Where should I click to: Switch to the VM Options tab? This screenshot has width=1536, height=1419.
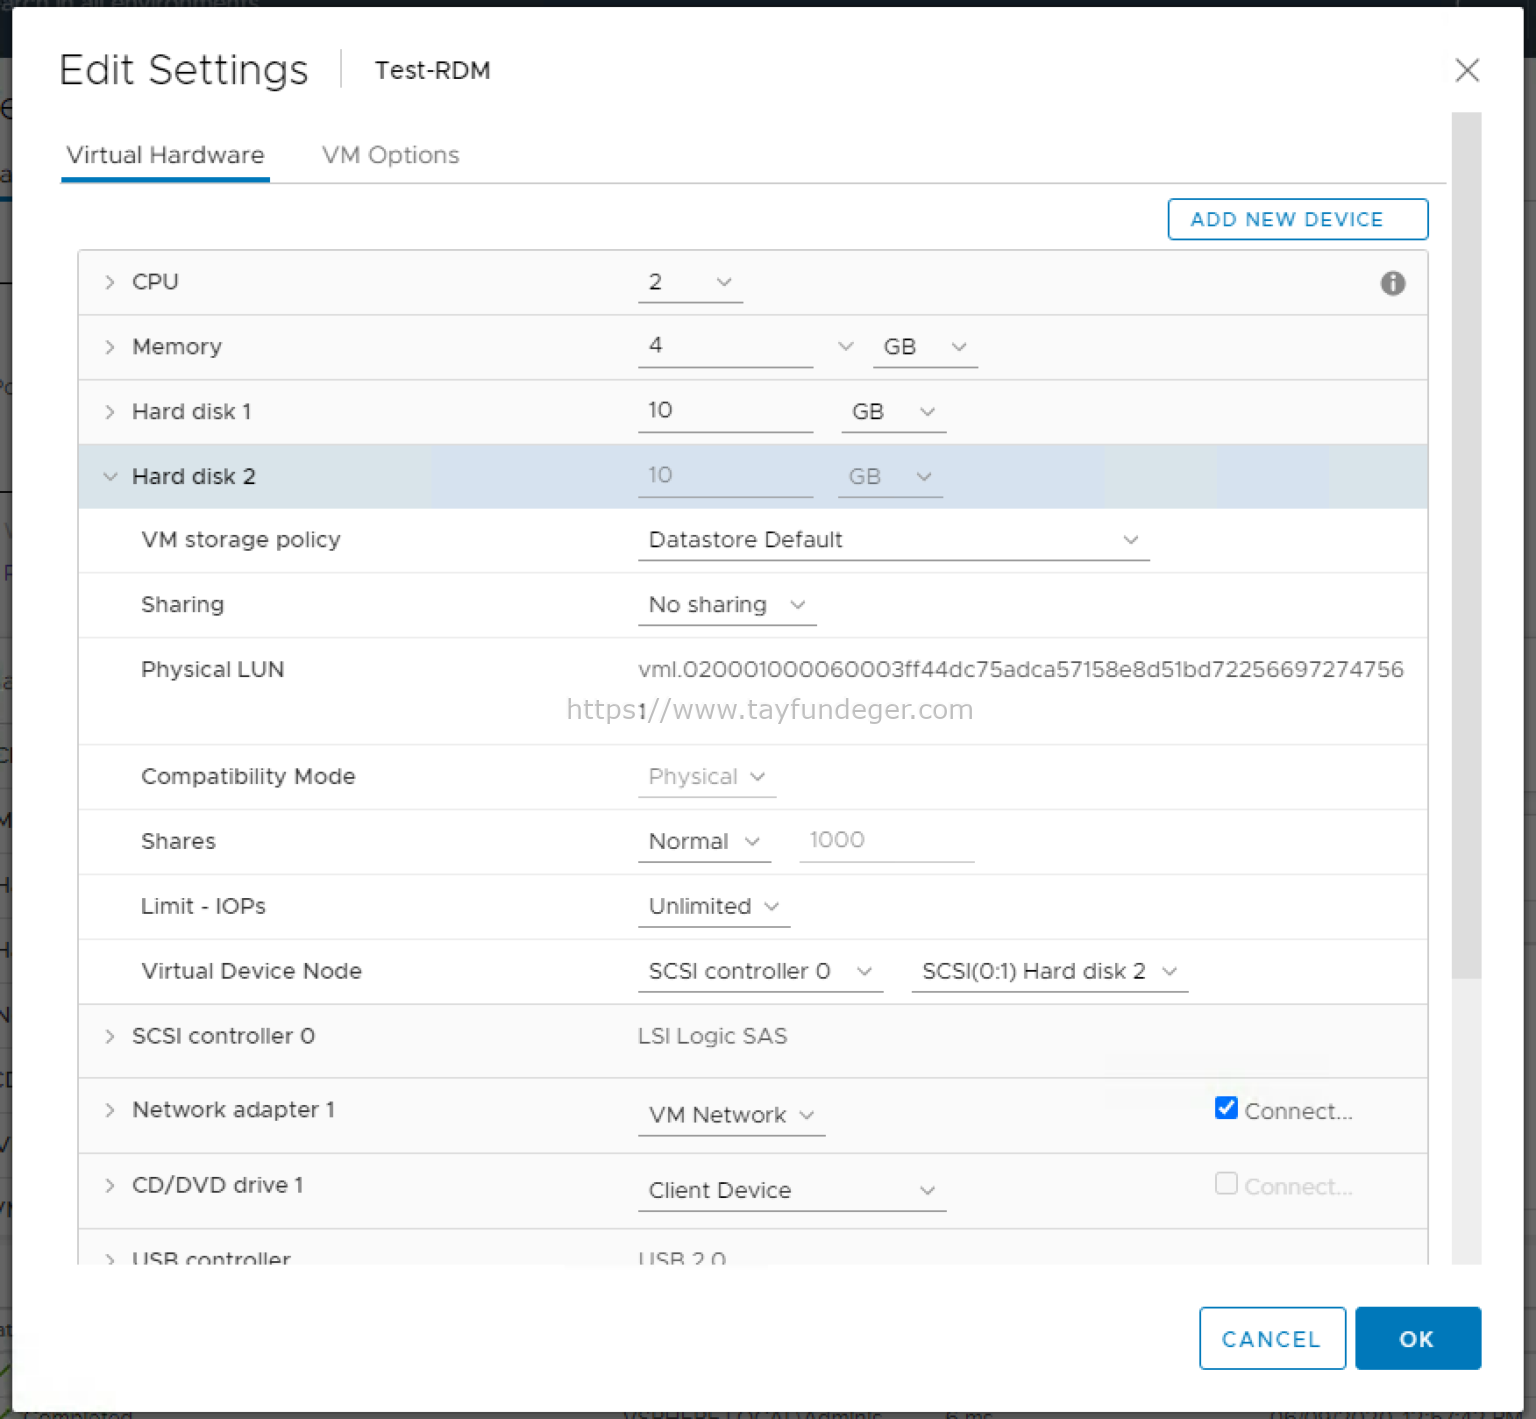(x=390, y=155)
